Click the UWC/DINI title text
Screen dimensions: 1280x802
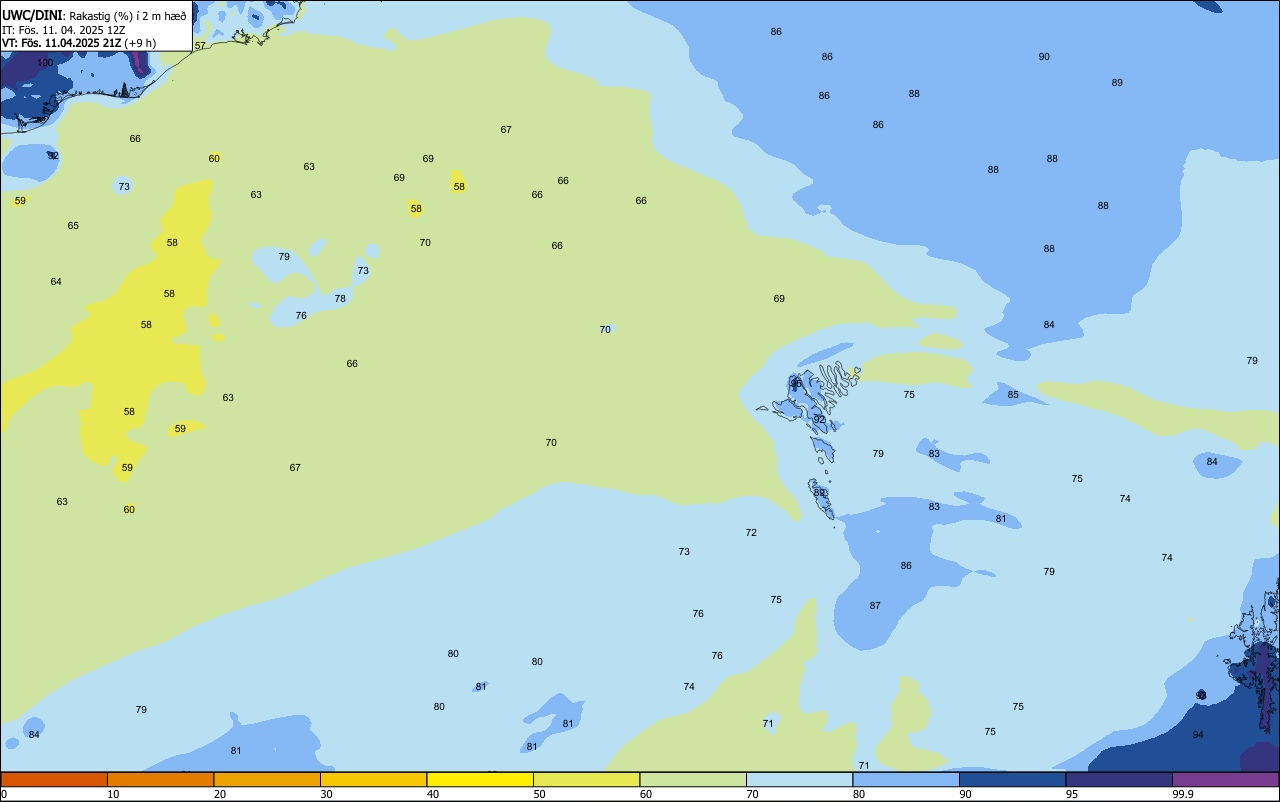[32, 15]
